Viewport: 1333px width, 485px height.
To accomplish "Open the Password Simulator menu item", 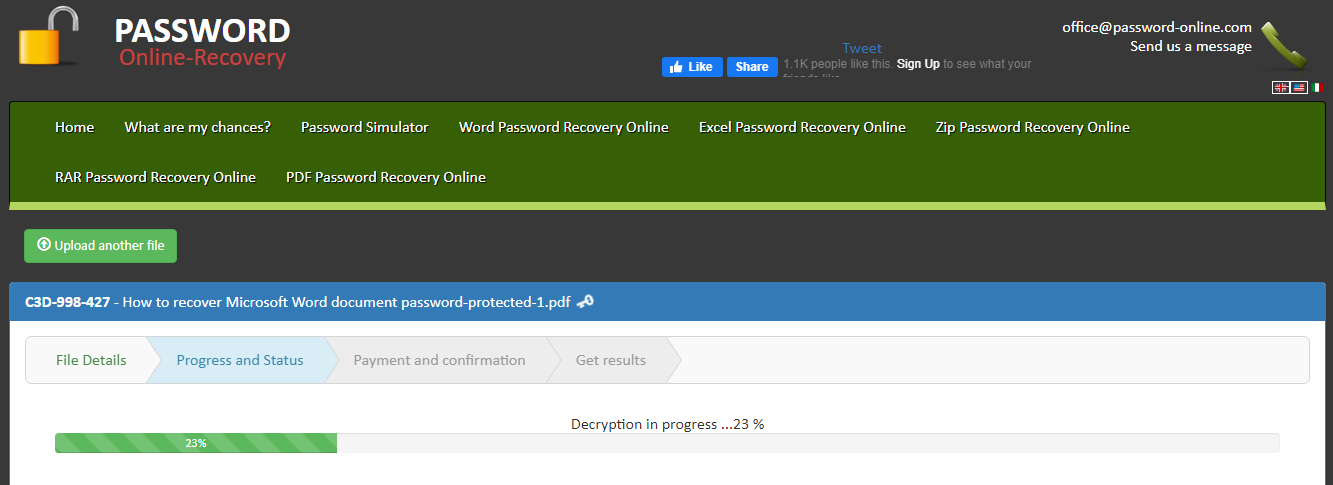I will point(365,127).
